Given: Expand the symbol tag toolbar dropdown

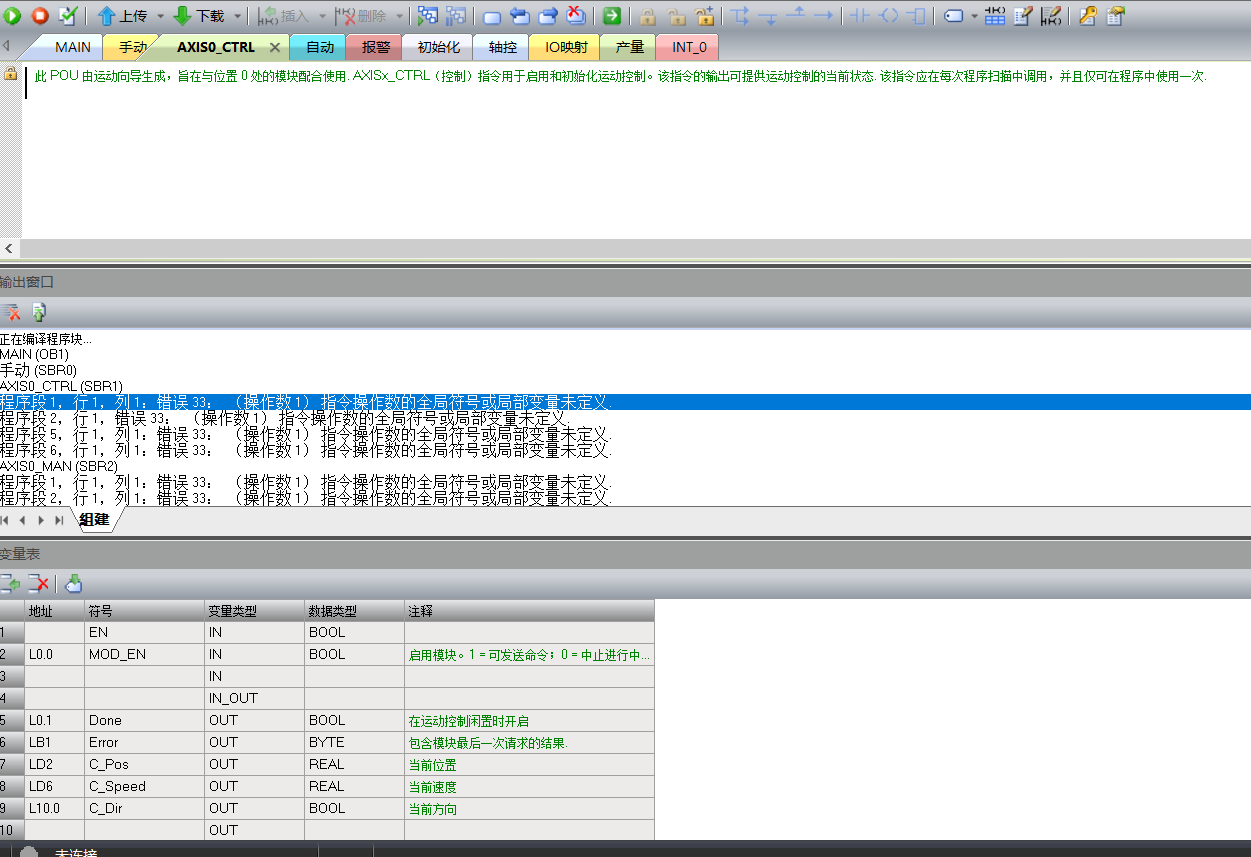Looking at the screenshot, I should point(974,17).
